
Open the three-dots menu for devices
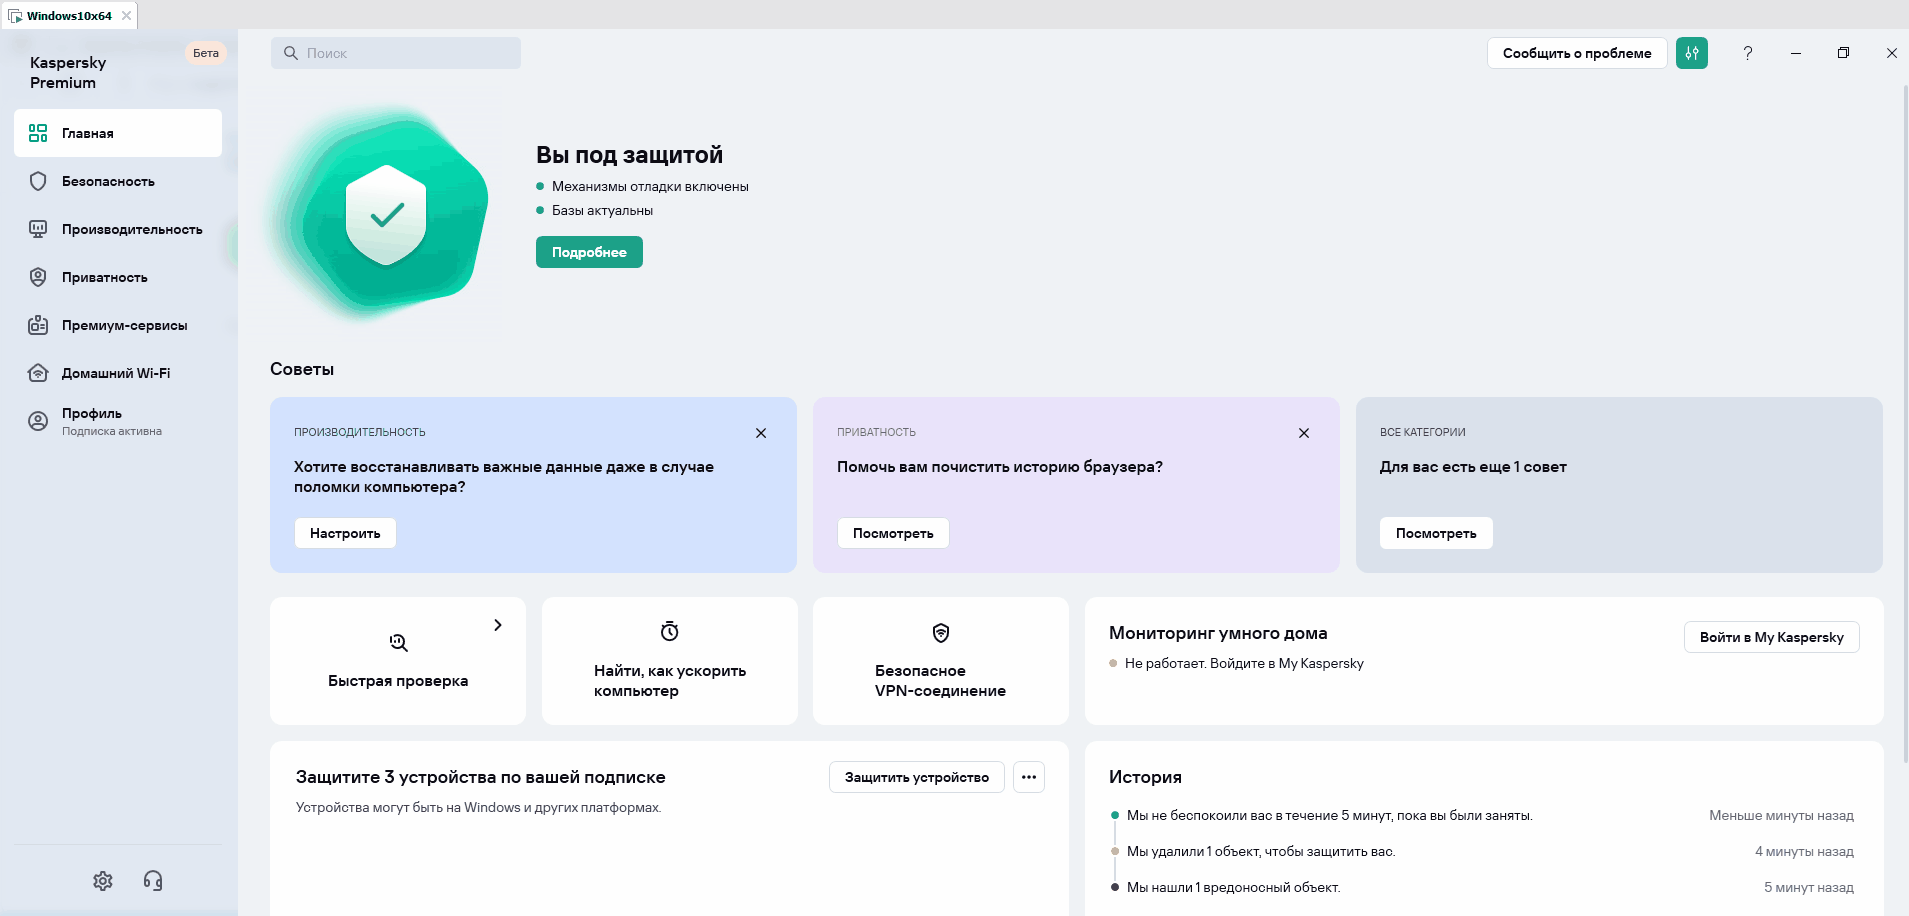[x=1029, y=777]
